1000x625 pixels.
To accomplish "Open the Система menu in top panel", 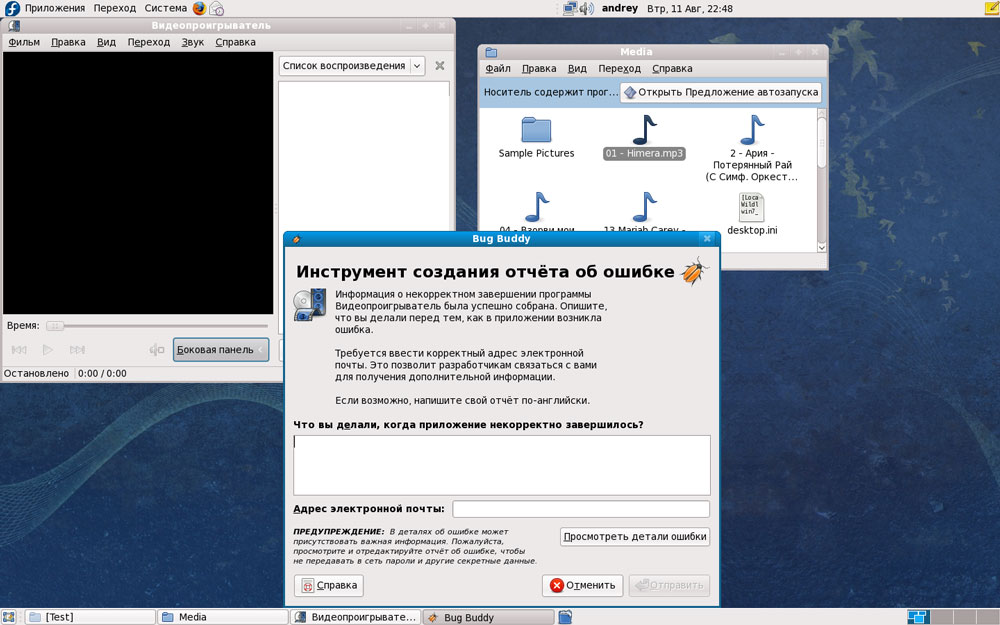I will tap(166, 8).
